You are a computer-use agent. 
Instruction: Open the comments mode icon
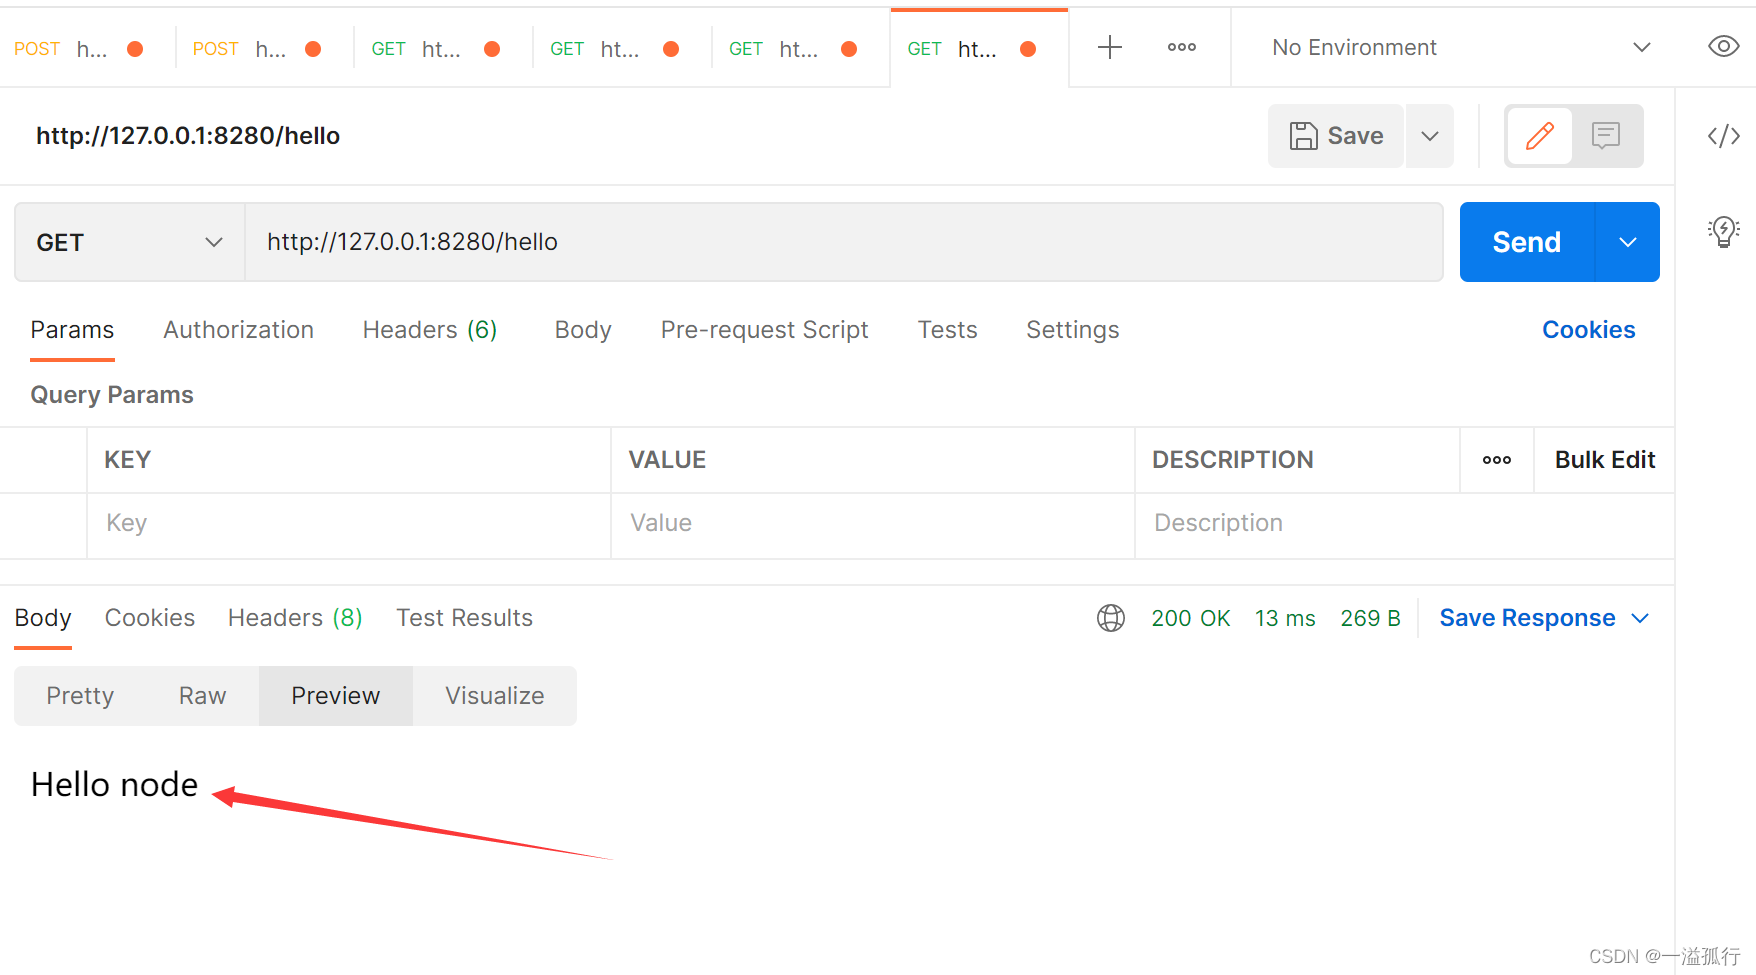pyautogui.click(x=1606, y=135)
